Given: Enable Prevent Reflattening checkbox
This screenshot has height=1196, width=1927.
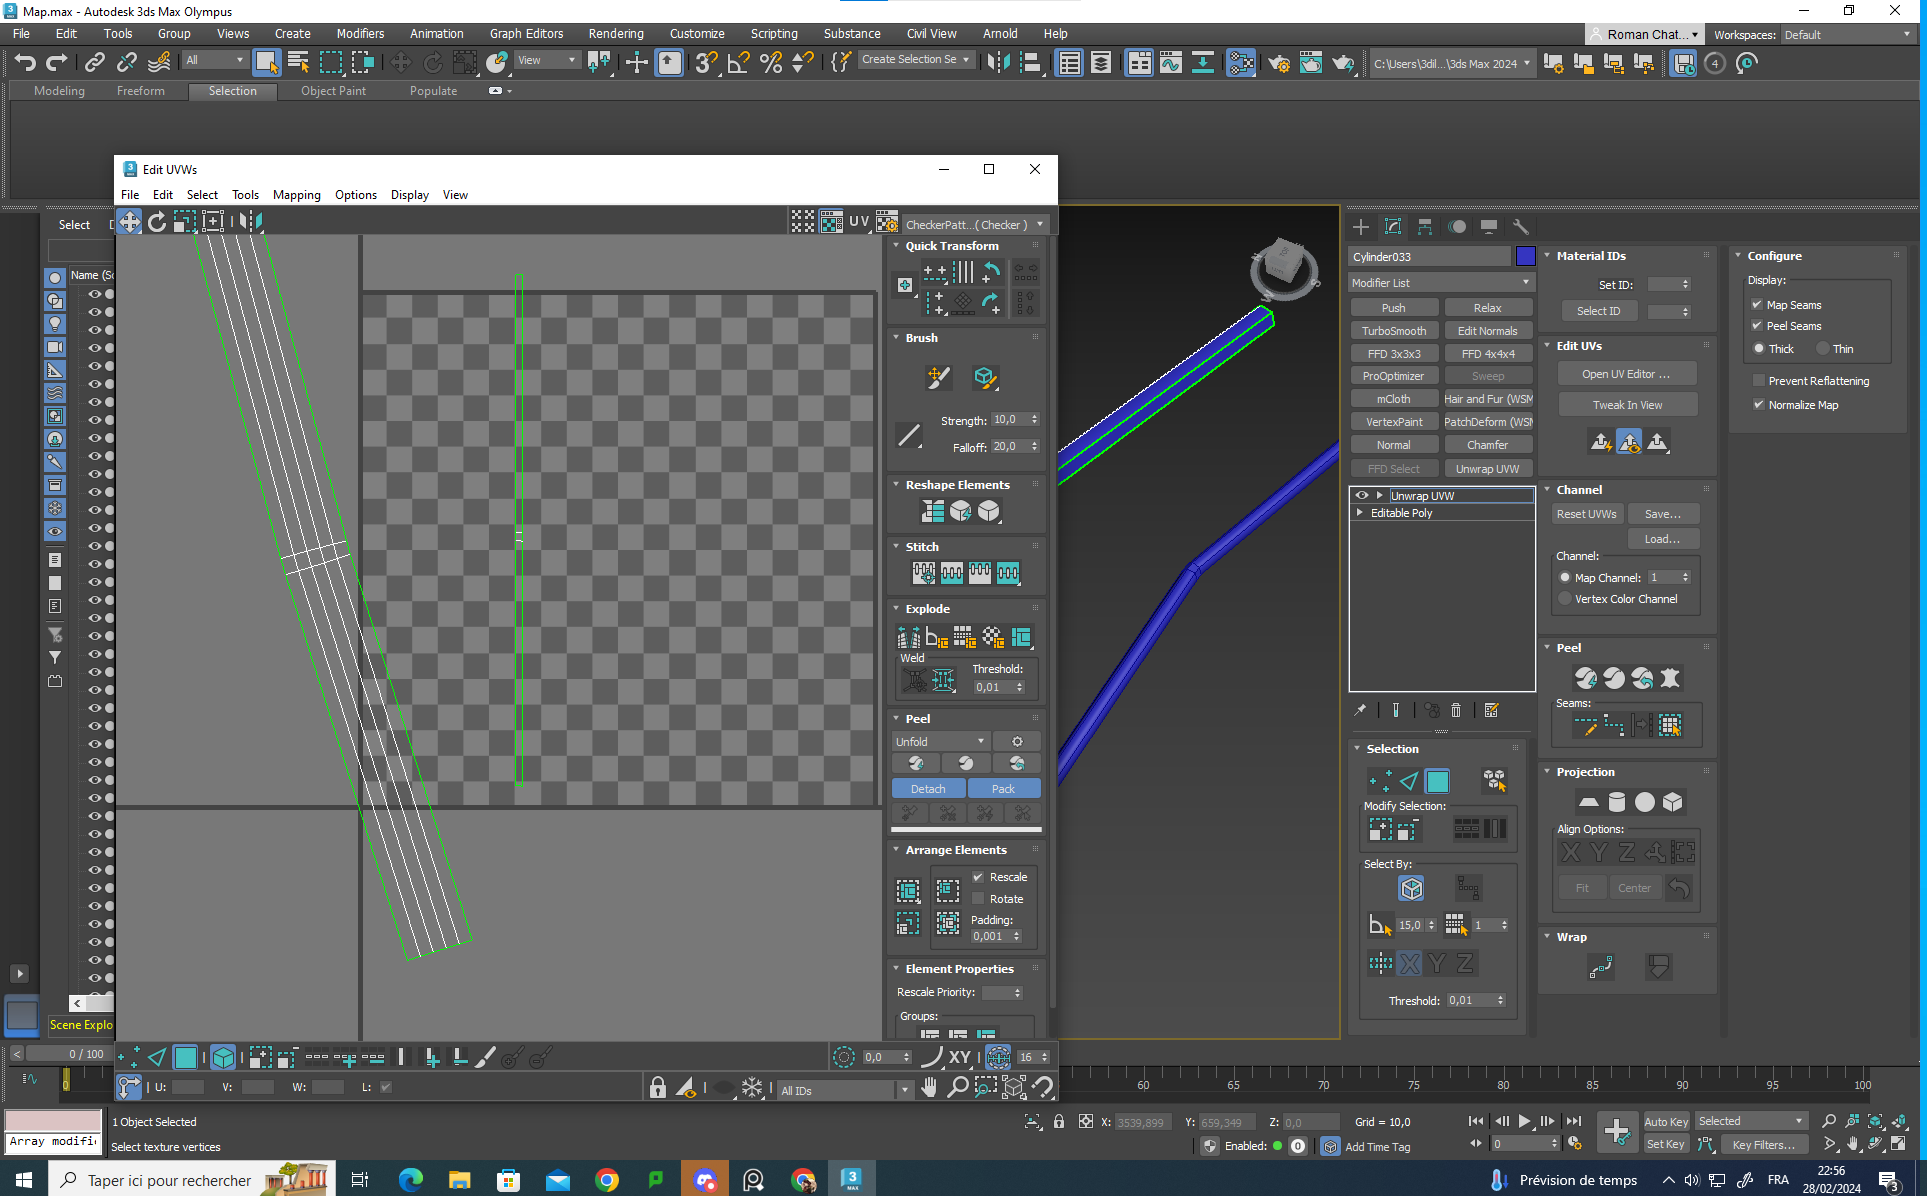Looking at the screenshot, I should (x=1759, y=380).
